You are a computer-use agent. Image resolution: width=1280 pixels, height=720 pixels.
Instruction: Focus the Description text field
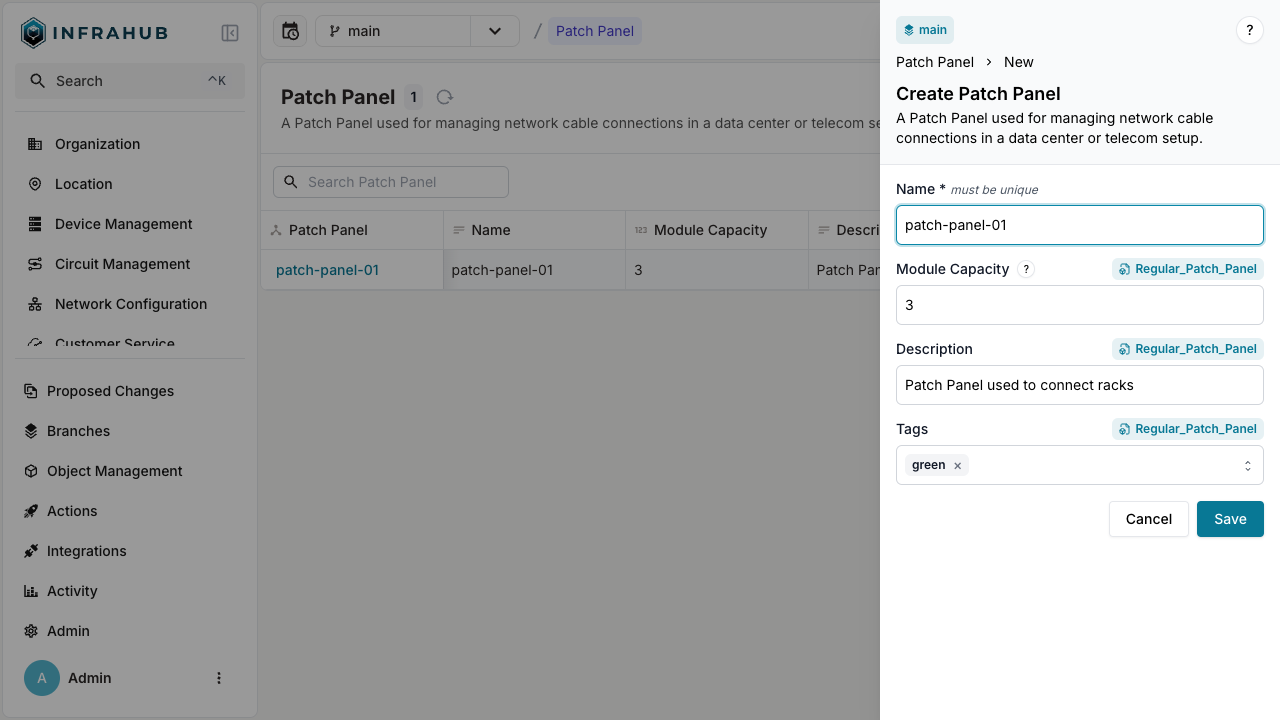point(1079,385)
